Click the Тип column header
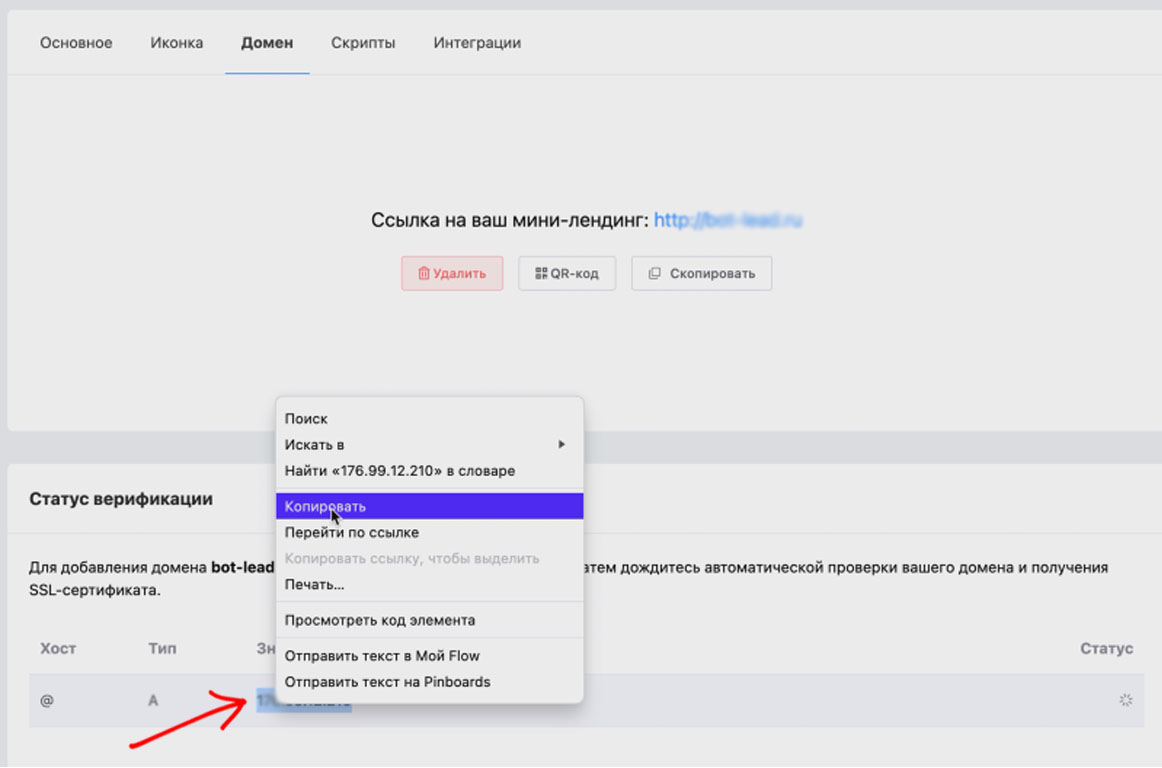 tap(162, 649)
